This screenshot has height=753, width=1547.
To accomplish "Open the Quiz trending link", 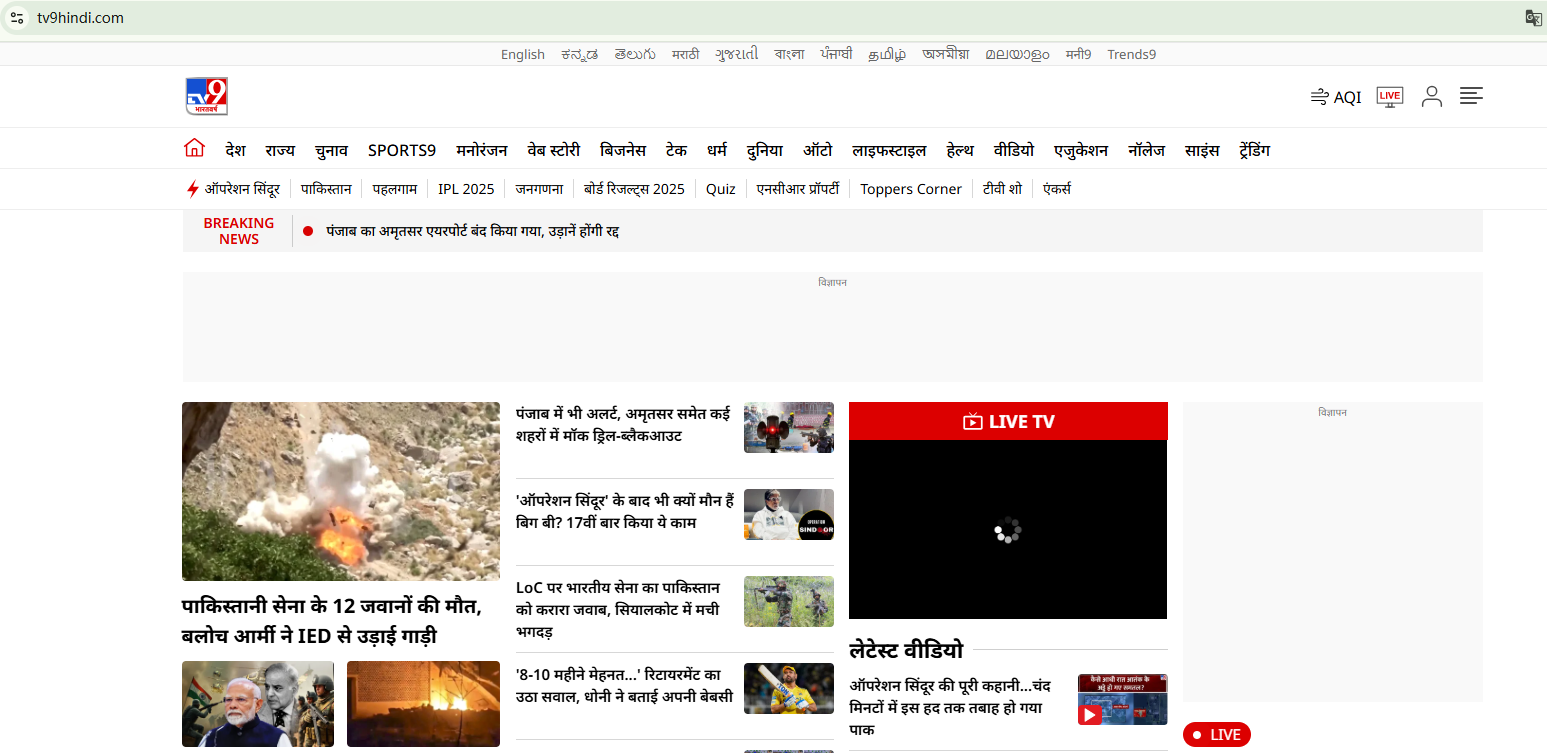I will tap(720, 189).
